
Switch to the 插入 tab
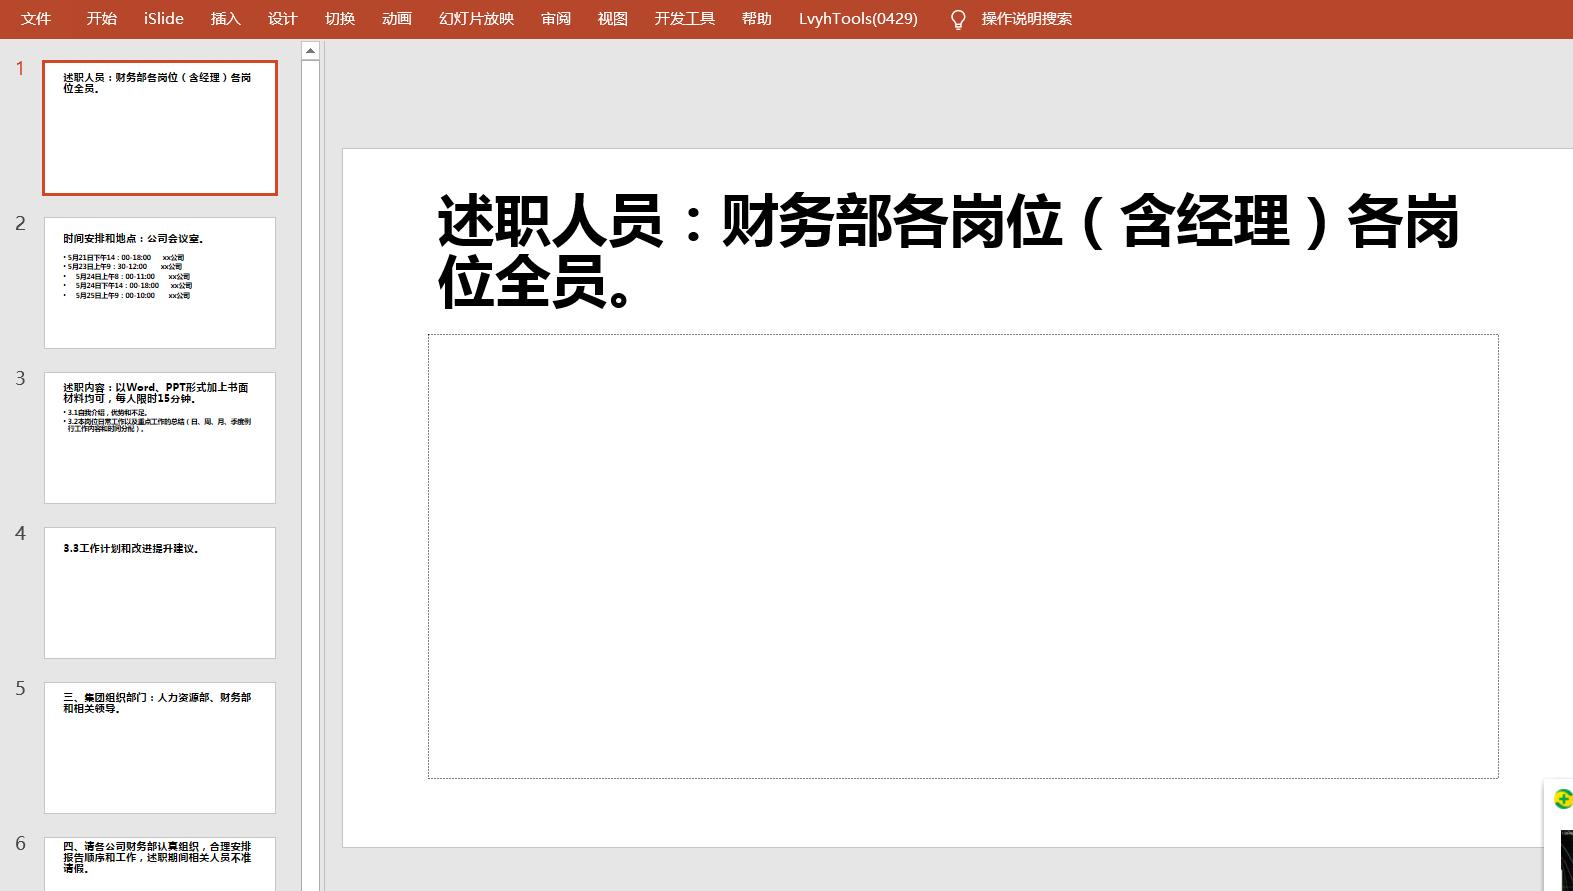coord(226,19)
